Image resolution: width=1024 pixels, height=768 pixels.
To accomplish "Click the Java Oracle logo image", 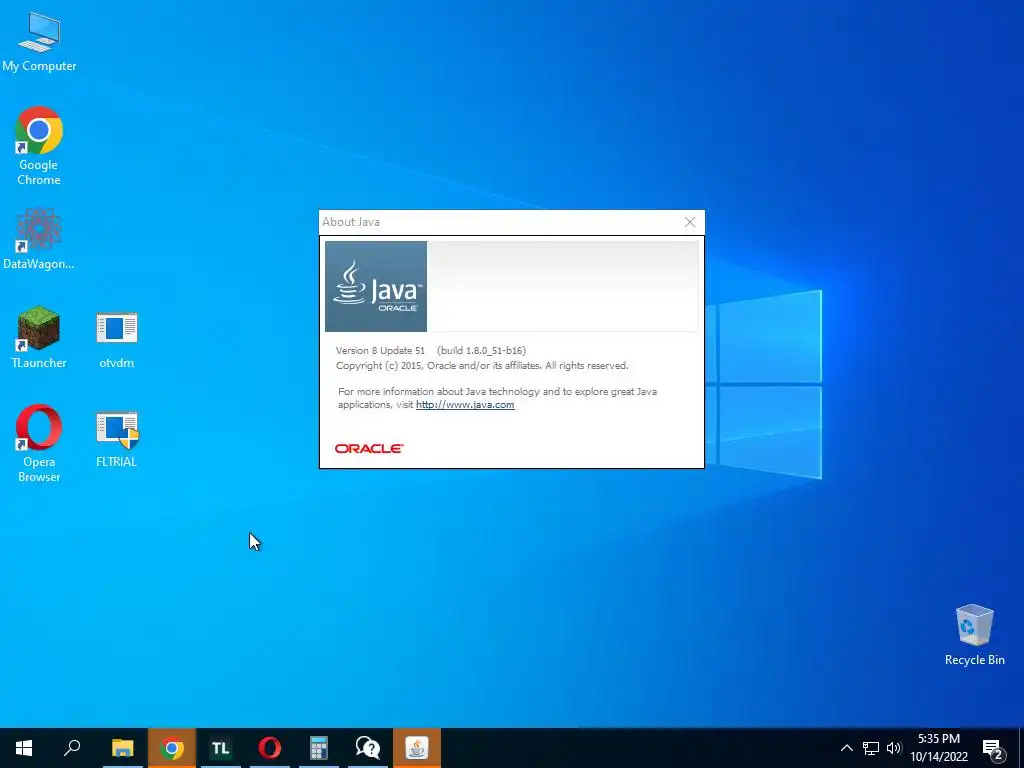I will [x=376, y=287].
